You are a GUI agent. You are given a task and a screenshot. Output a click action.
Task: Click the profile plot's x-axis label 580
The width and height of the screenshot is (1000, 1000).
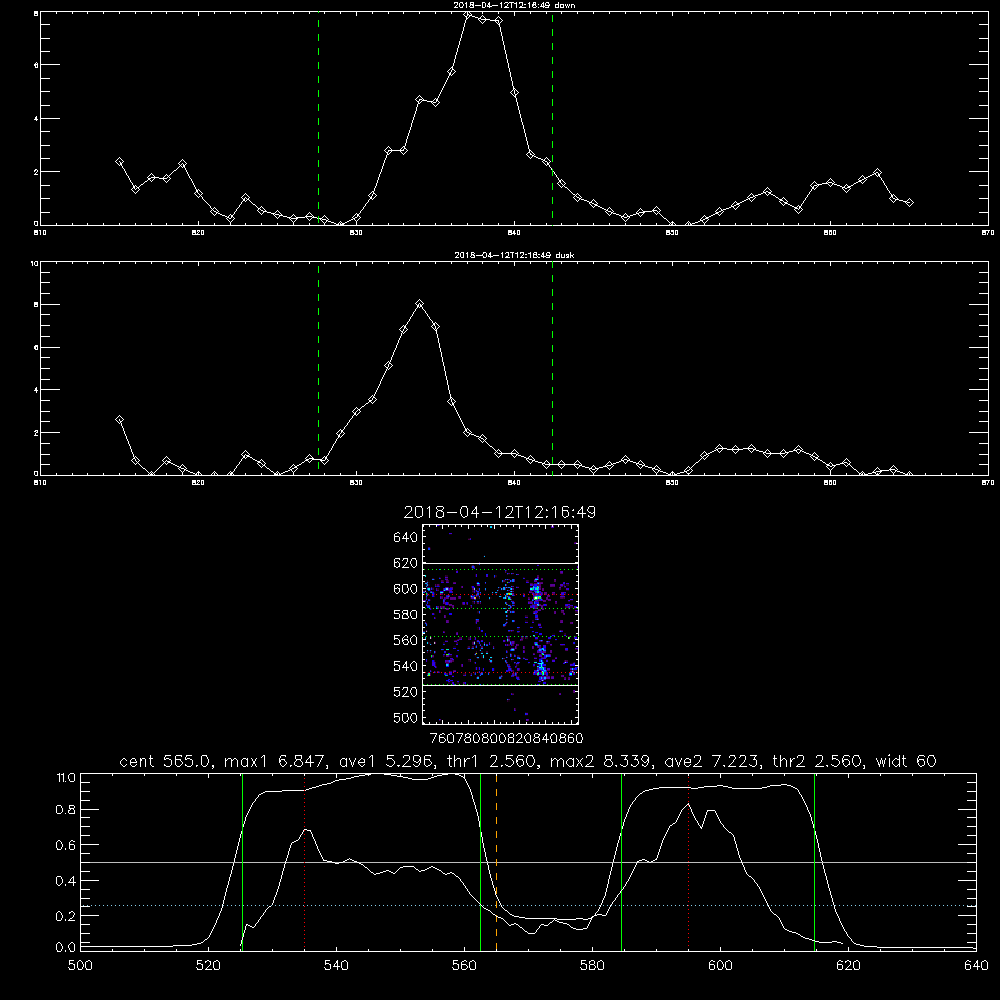(x=592, y=966)
